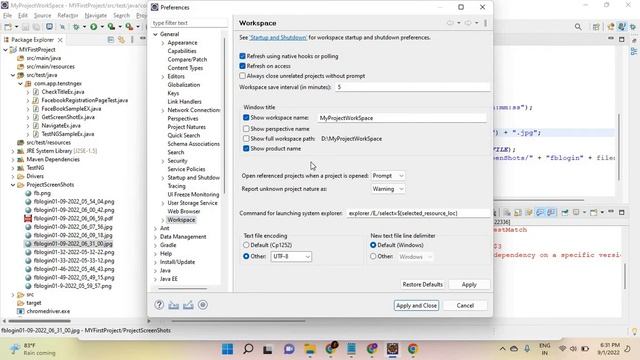
Task: Open the rightmost Chrome icon on the taskbar
Action: coord(413,349)
